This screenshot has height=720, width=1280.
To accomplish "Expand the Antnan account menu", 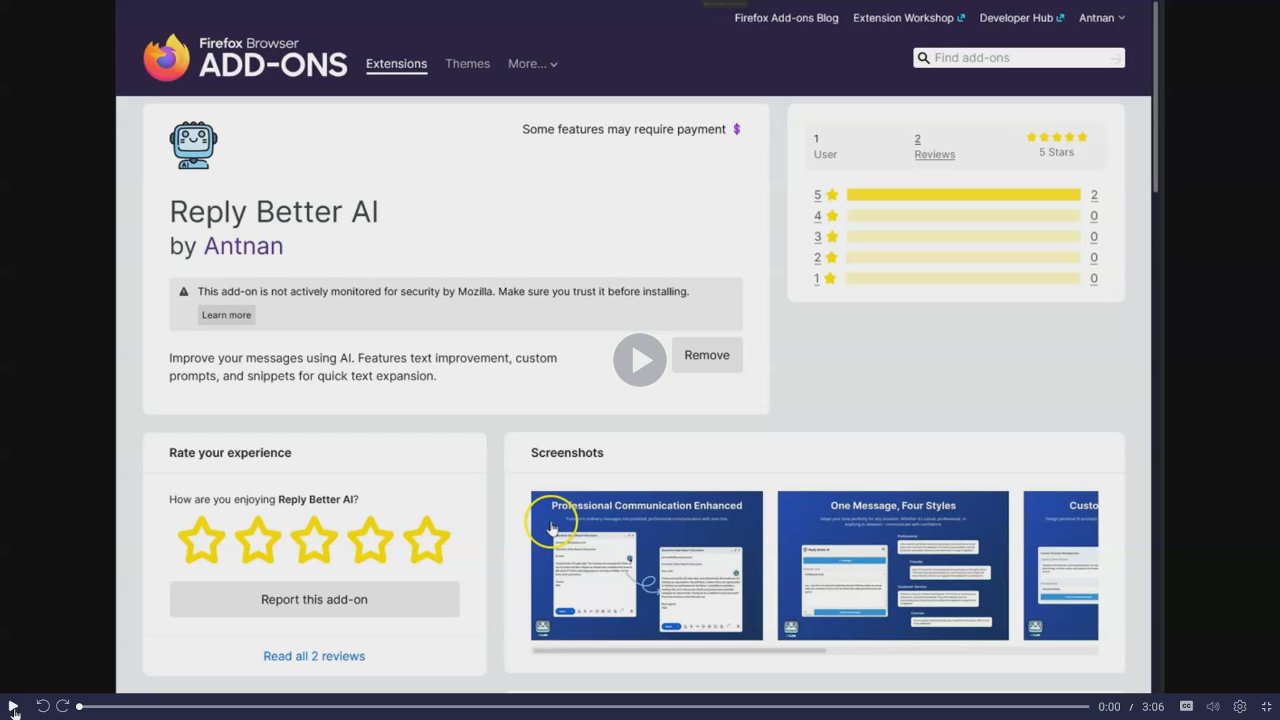I will pos(1102,18).
